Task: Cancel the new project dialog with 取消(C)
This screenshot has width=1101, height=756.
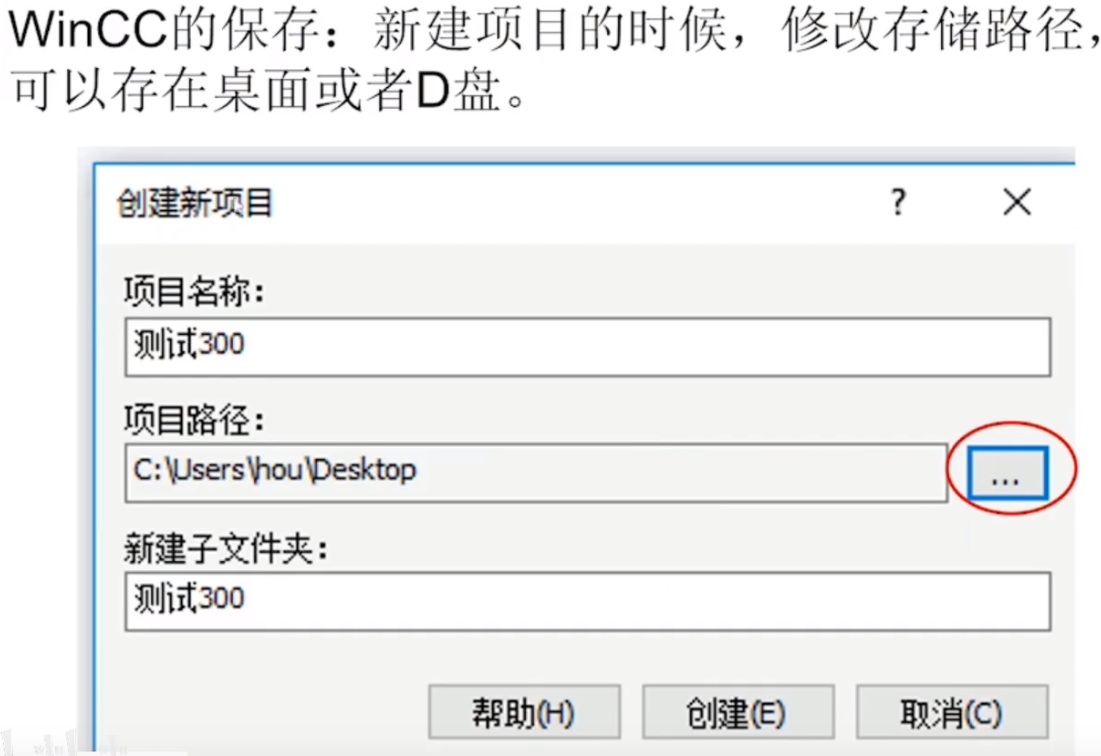Action: (x=952, y=712)
